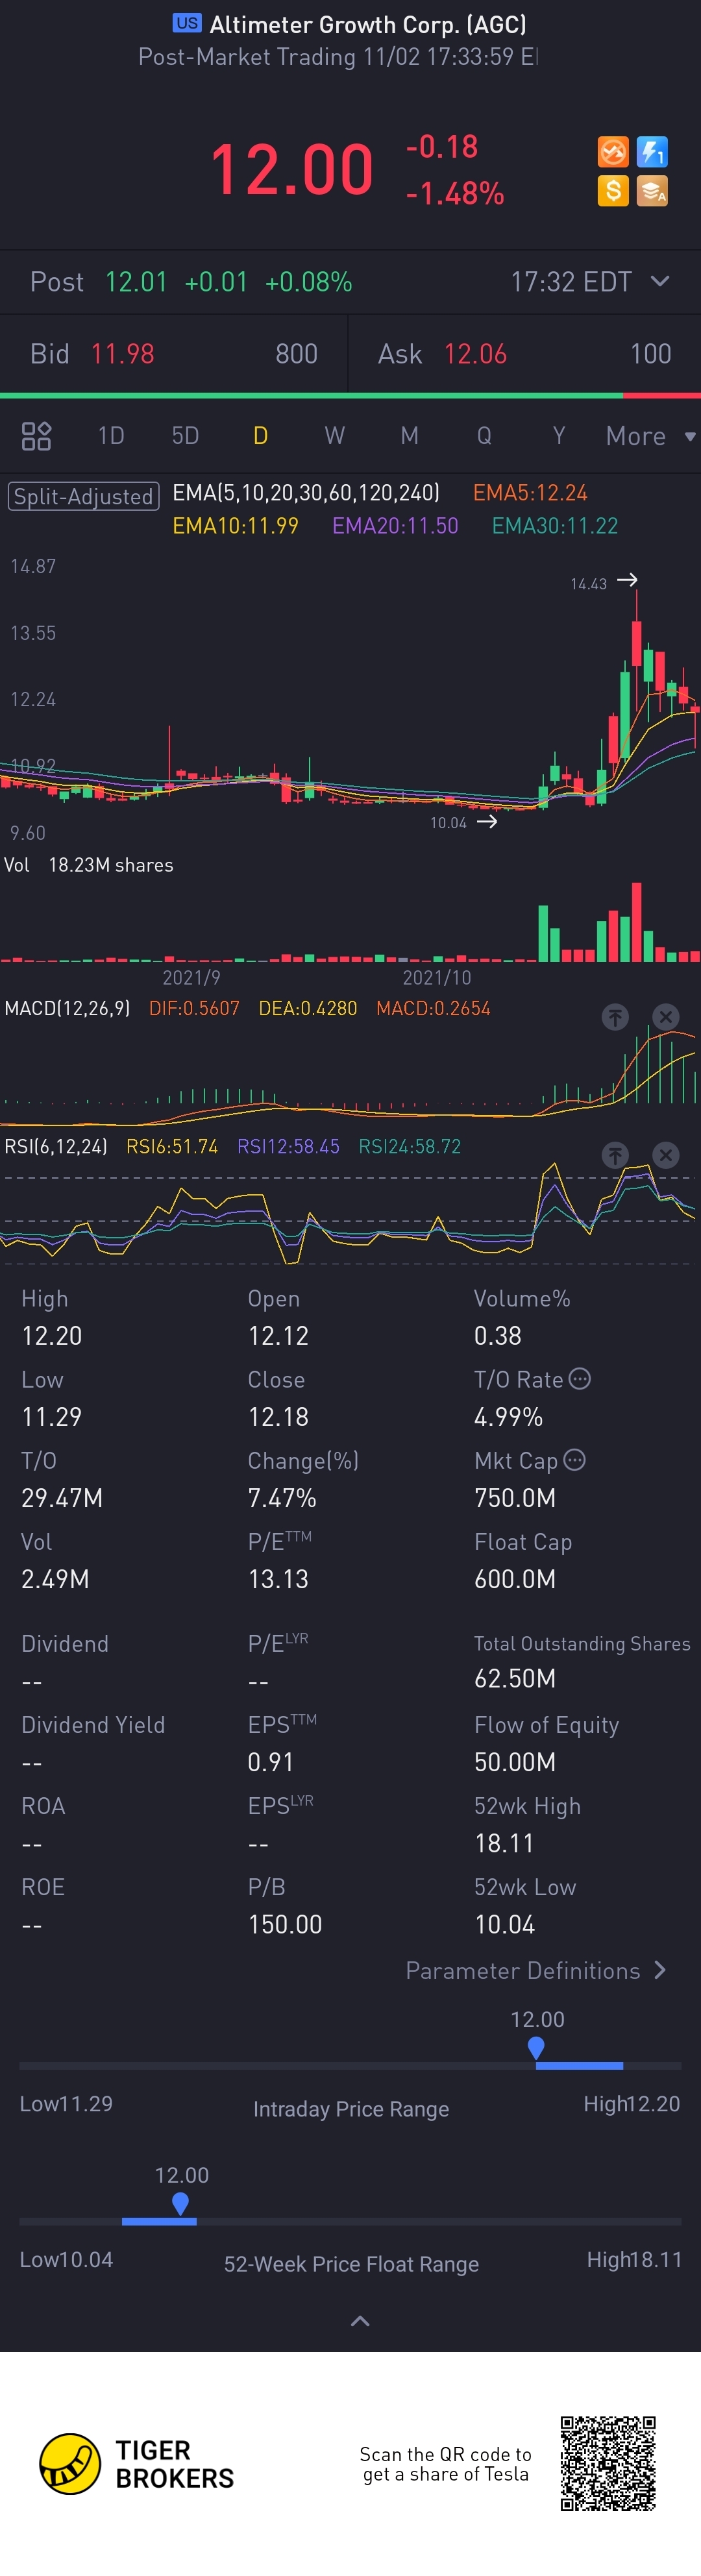
Task: Tap the T/O value 29.47M
Action: coord(62,1498)
